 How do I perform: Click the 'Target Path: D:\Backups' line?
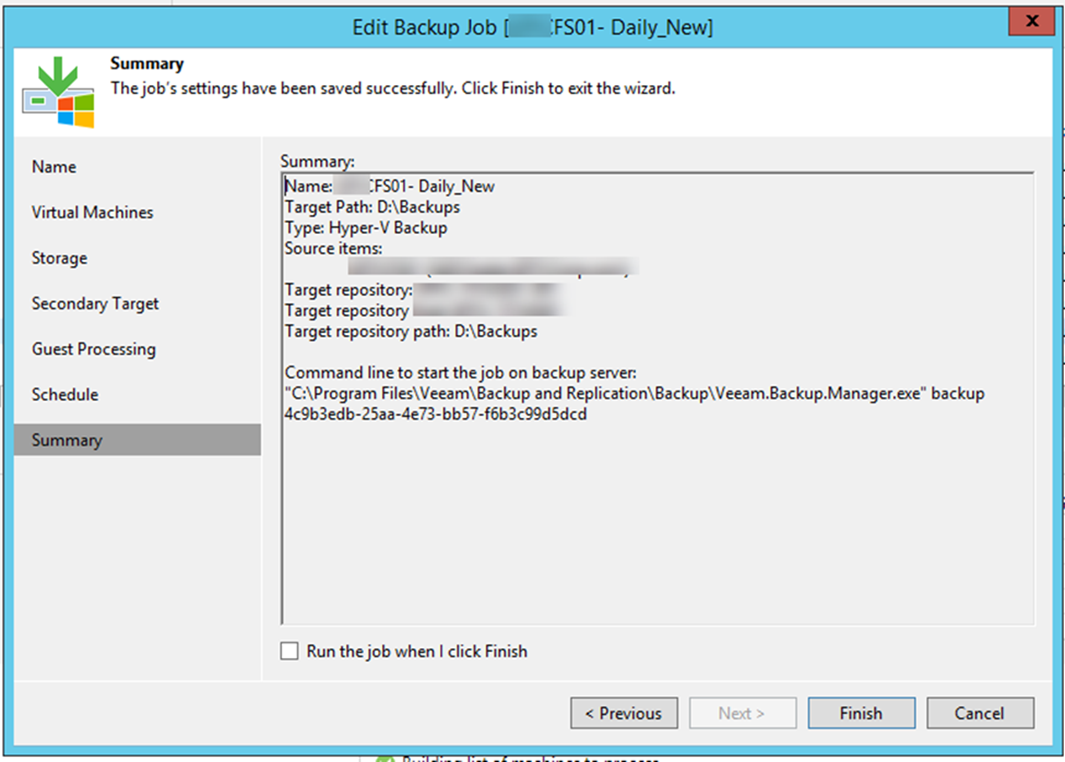tap(372, 207)
